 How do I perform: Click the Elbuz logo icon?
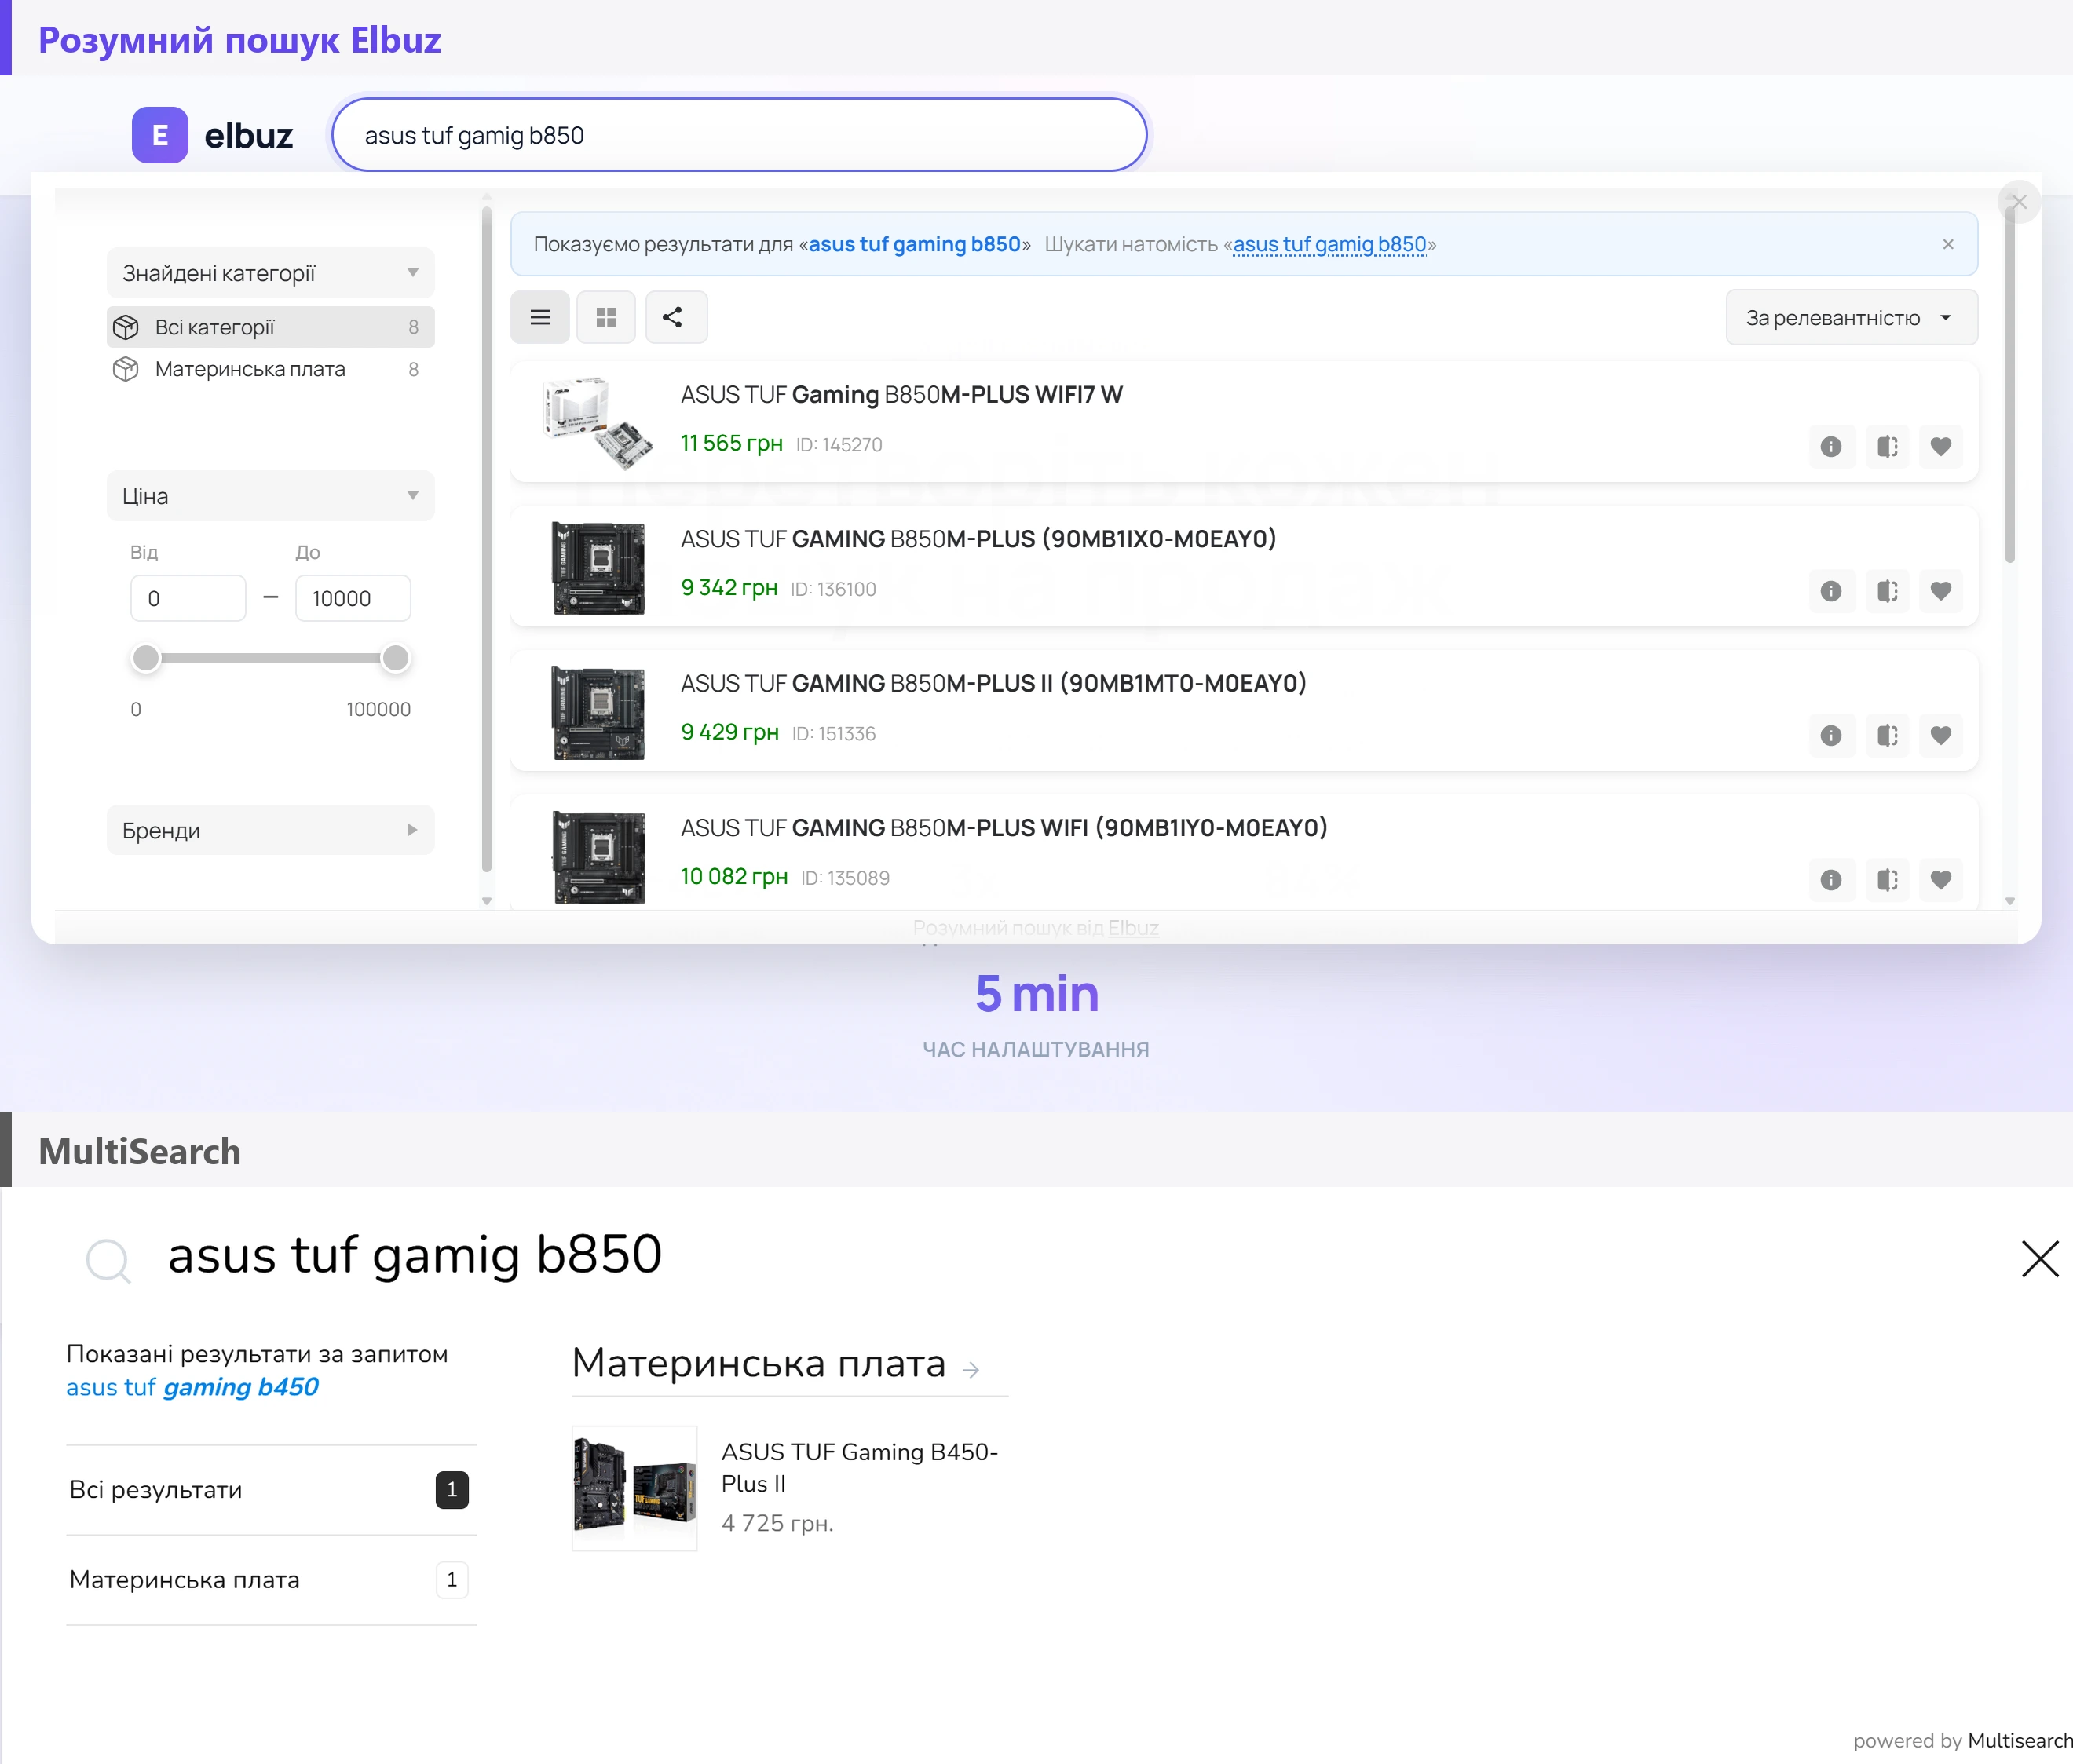pos(160,135)
